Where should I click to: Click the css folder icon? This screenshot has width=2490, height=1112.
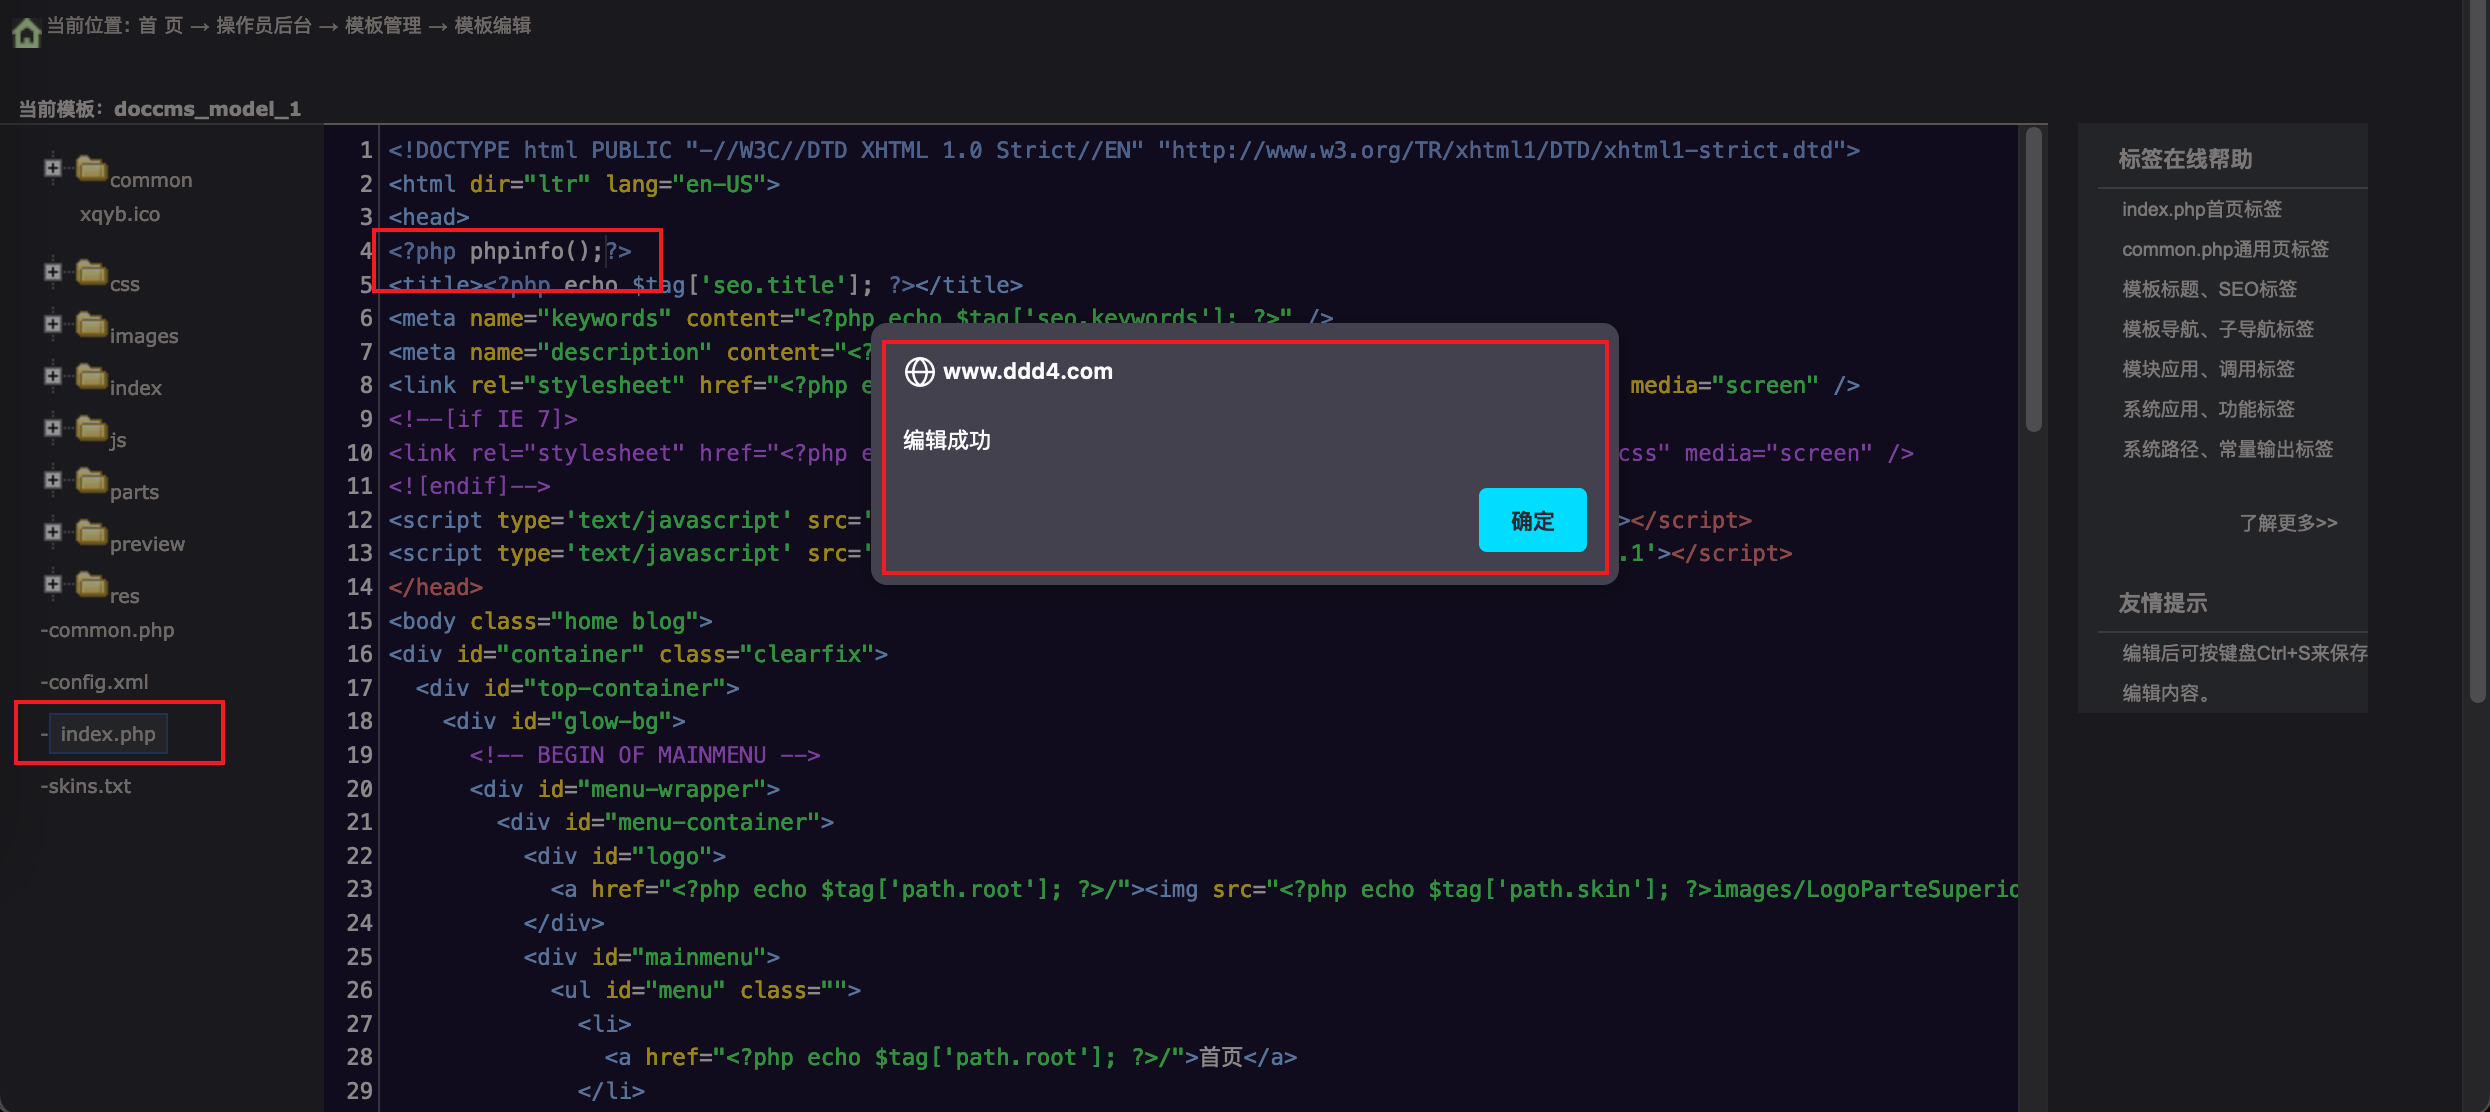tap(92, 272)
